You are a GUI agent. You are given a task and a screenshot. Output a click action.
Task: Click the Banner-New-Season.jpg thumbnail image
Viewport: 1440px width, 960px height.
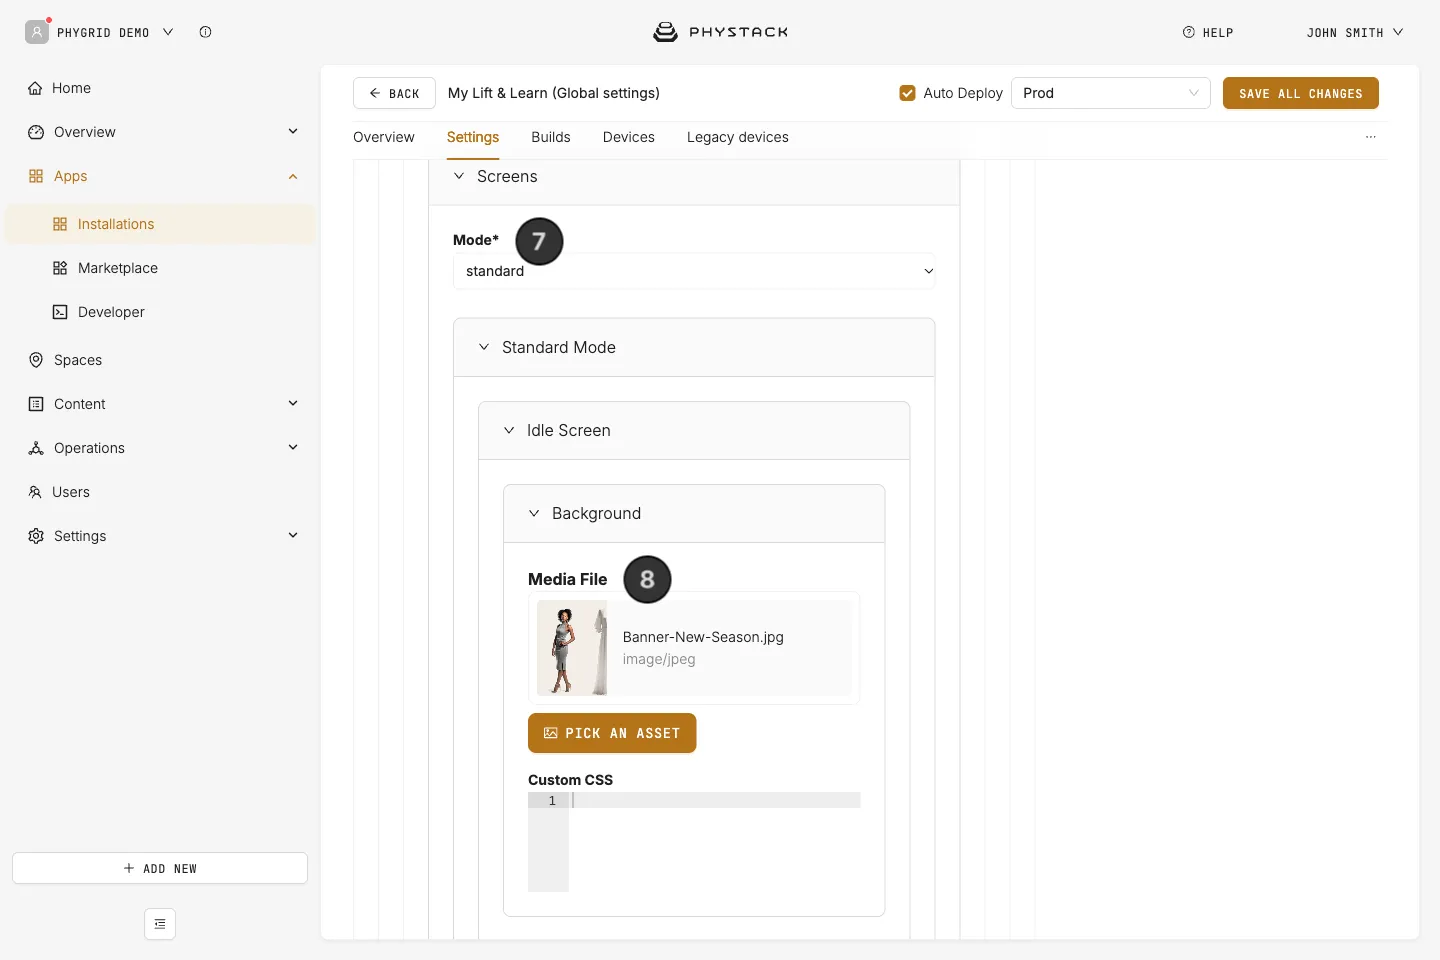[x=572, y=648]
